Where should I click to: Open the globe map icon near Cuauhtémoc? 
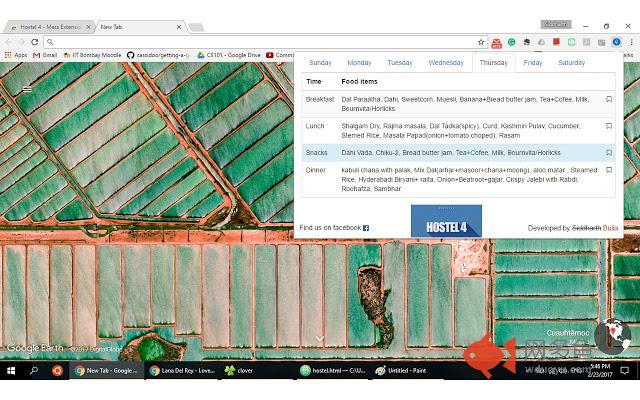tap(613, 336)
